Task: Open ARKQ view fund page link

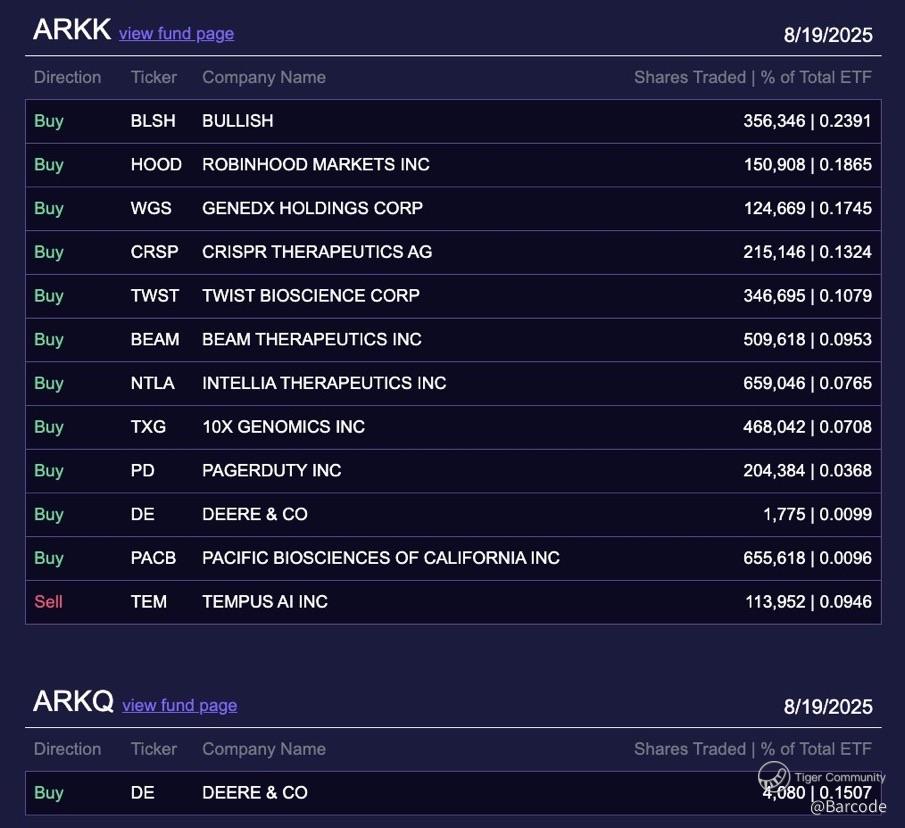Action: (179, 705)
